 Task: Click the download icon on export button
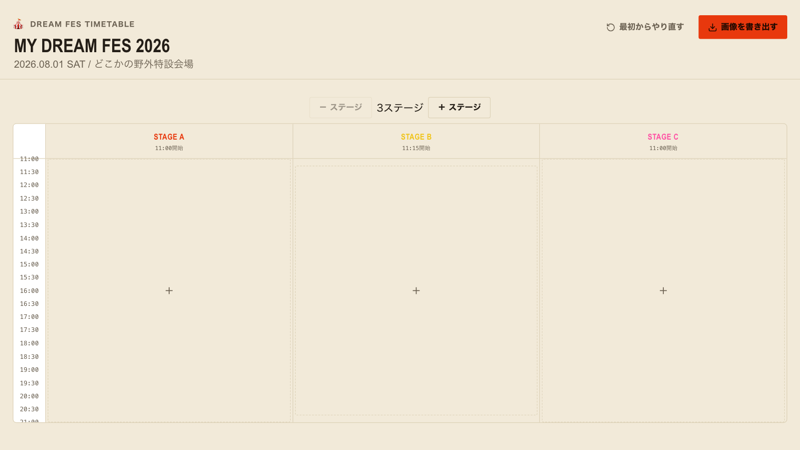pos(712,28)
